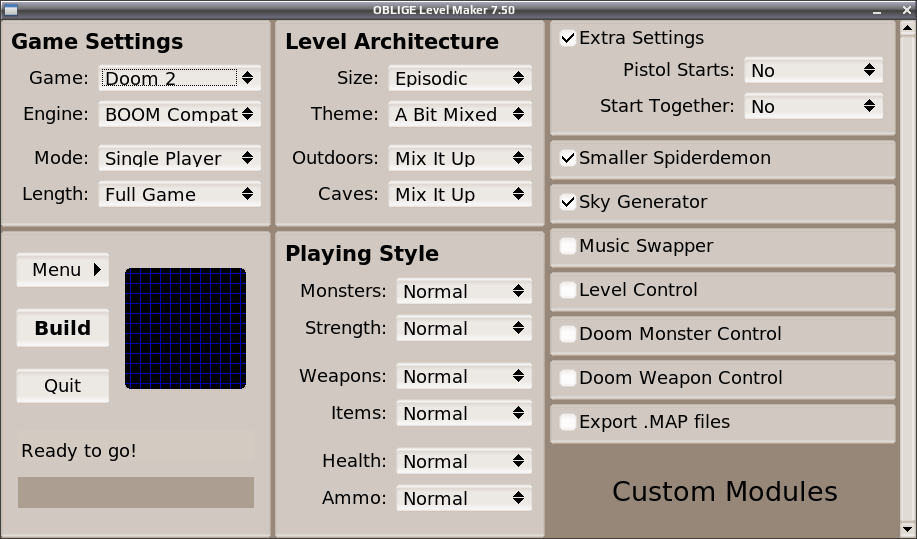Click the Playing Style heading
This screenshot has width=917, height=539.
point(362,254)
